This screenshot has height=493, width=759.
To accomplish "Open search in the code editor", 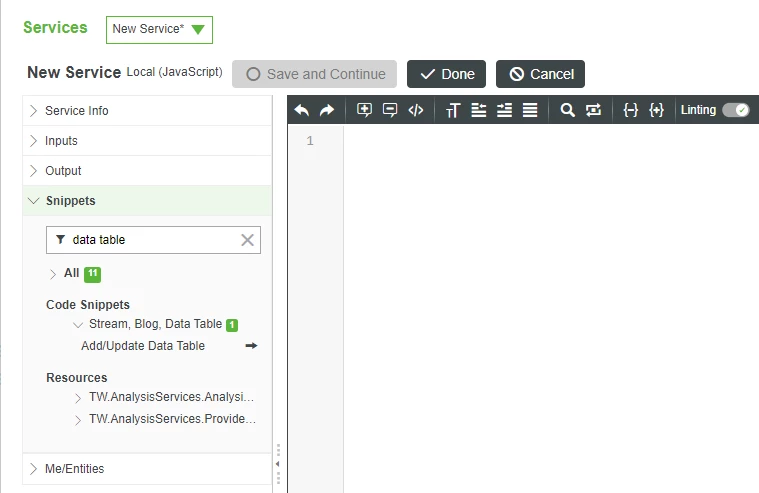I will (x=567, y=110).
